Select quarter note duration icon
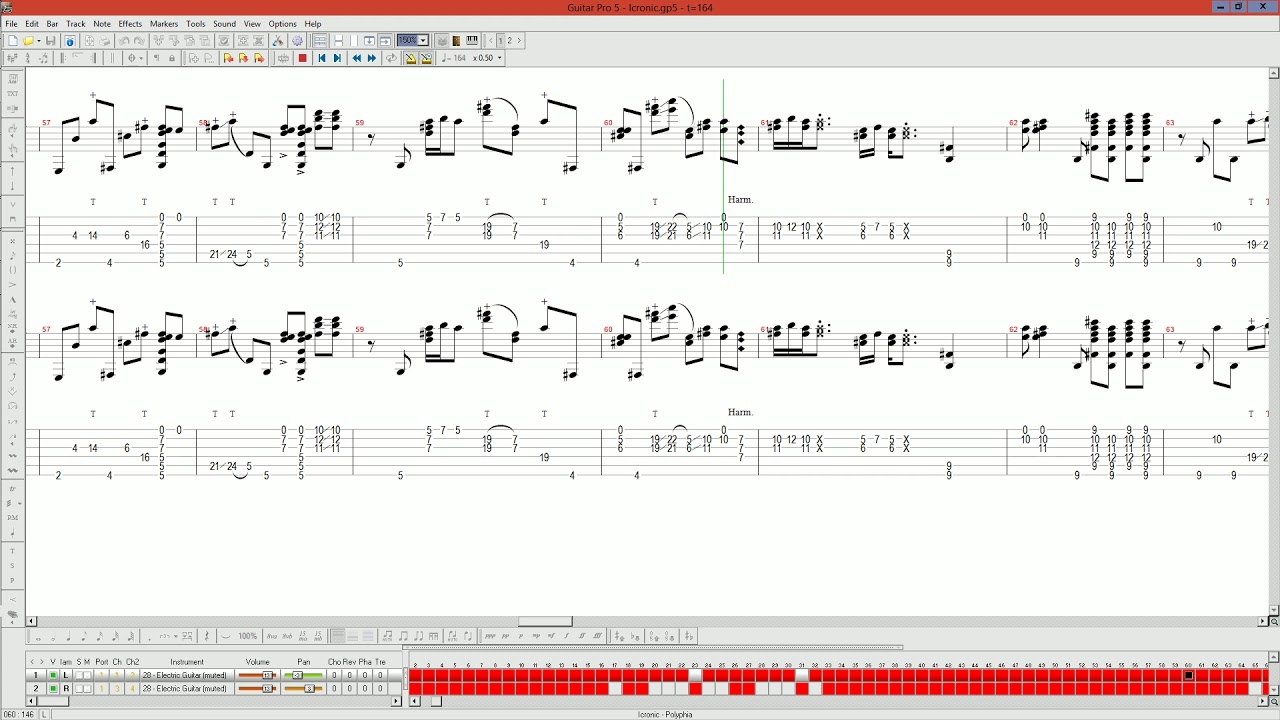Viewport: 1280px width, 720px height. click(x=69, y=636)
